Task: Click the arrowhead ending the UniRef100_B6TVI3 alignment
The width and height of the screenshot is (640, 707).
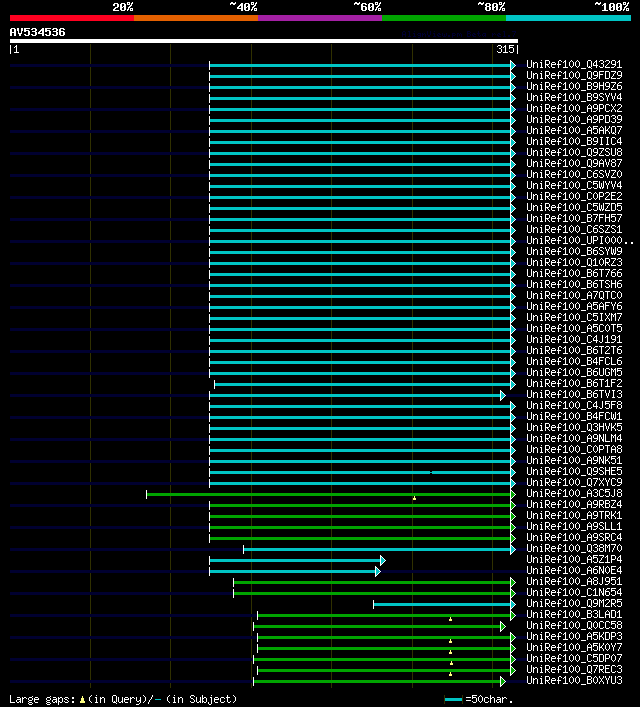Action: [503, 395]
